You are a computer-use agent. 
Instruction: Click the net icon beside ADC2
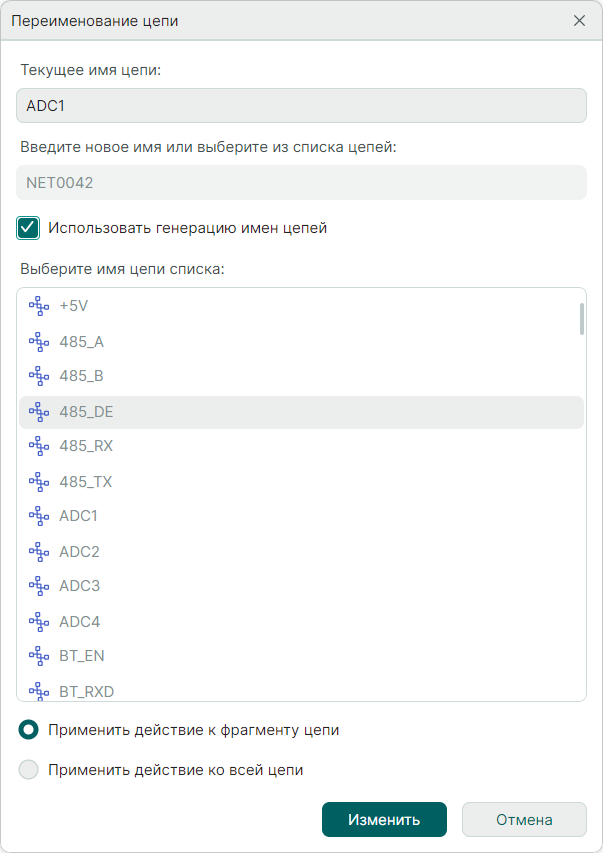click(39, 551)
